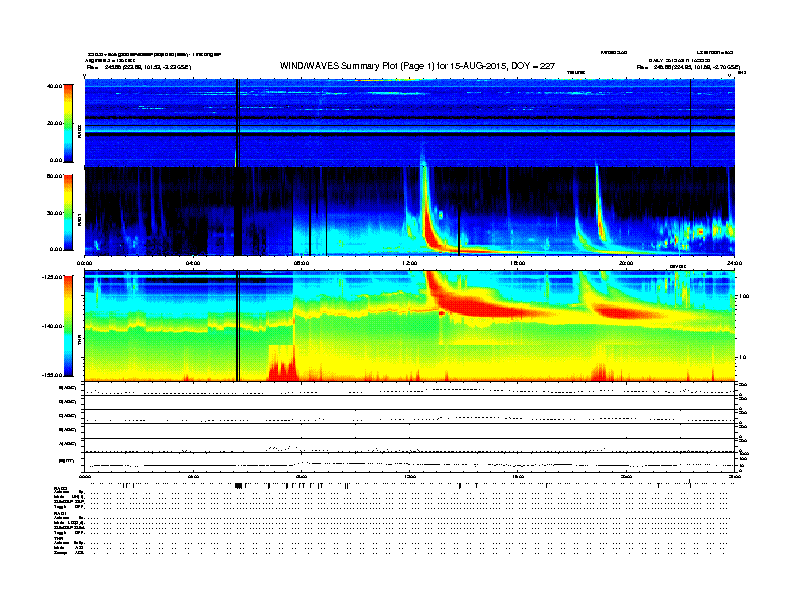Click the RAD1 vertical axis label
The height and width of the screenshot is (612, 792).
79,219
